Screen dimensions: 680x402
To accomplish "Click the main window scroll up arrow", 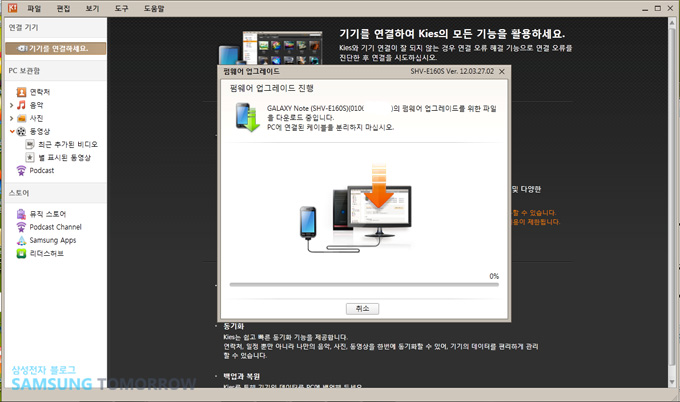I will (672, 23).
